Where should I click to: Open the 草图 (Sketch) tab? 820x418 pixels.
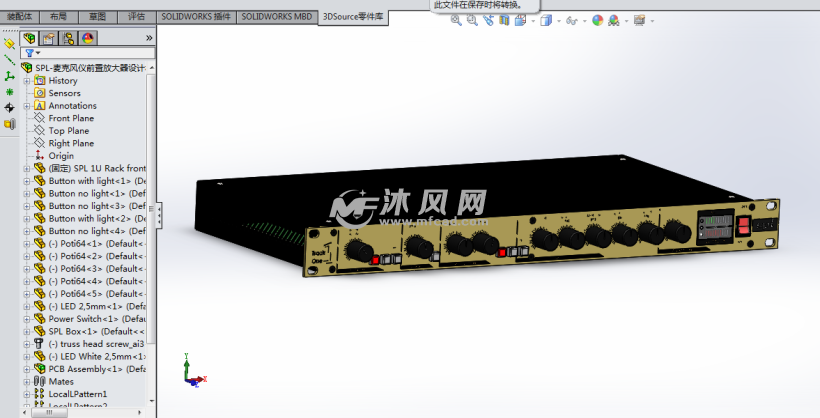(x=97, y=17)
